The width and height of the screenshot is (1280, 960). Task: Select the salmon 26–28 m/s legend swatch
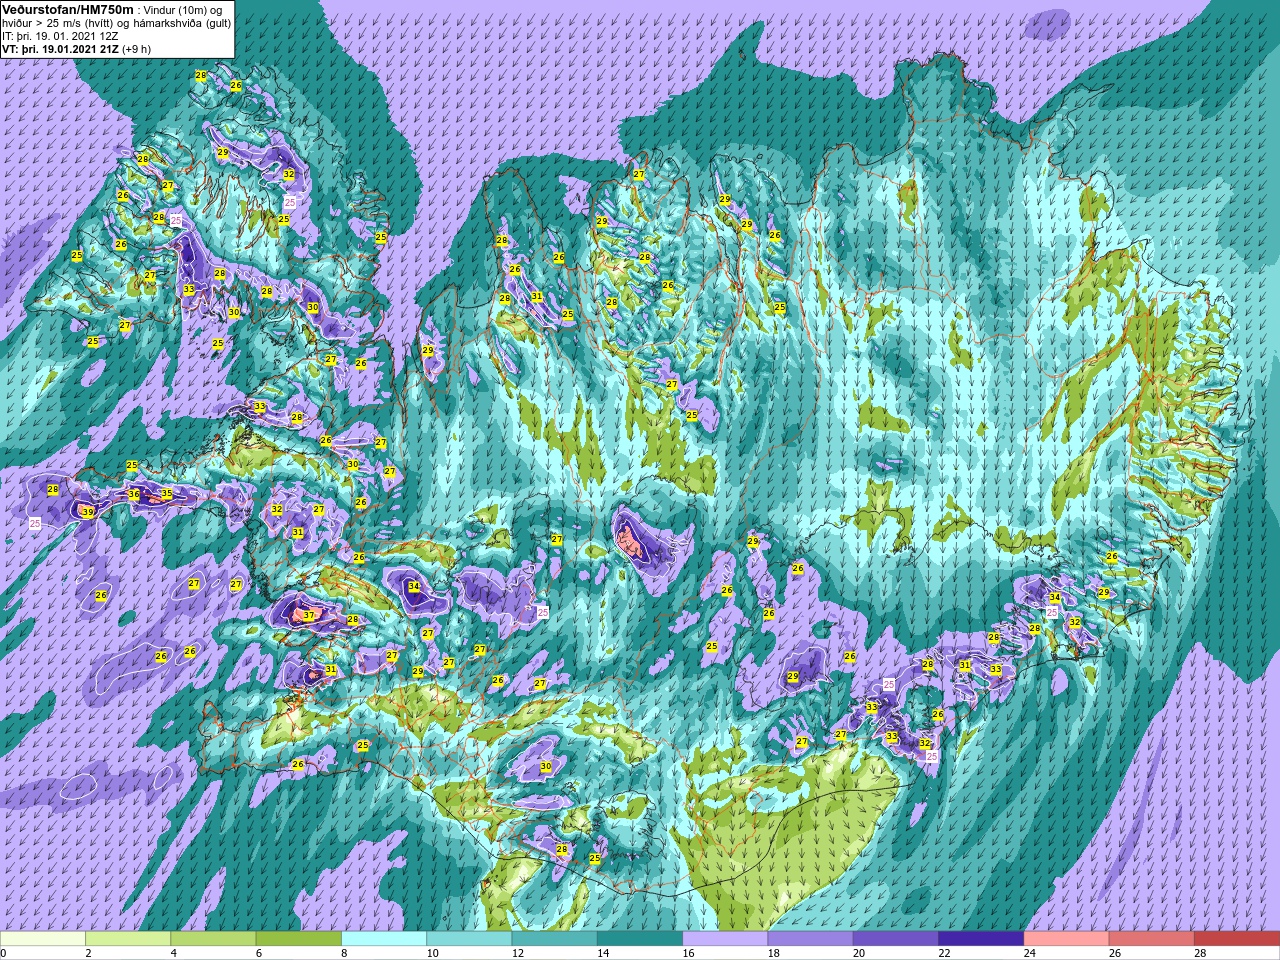[1151, 939]
